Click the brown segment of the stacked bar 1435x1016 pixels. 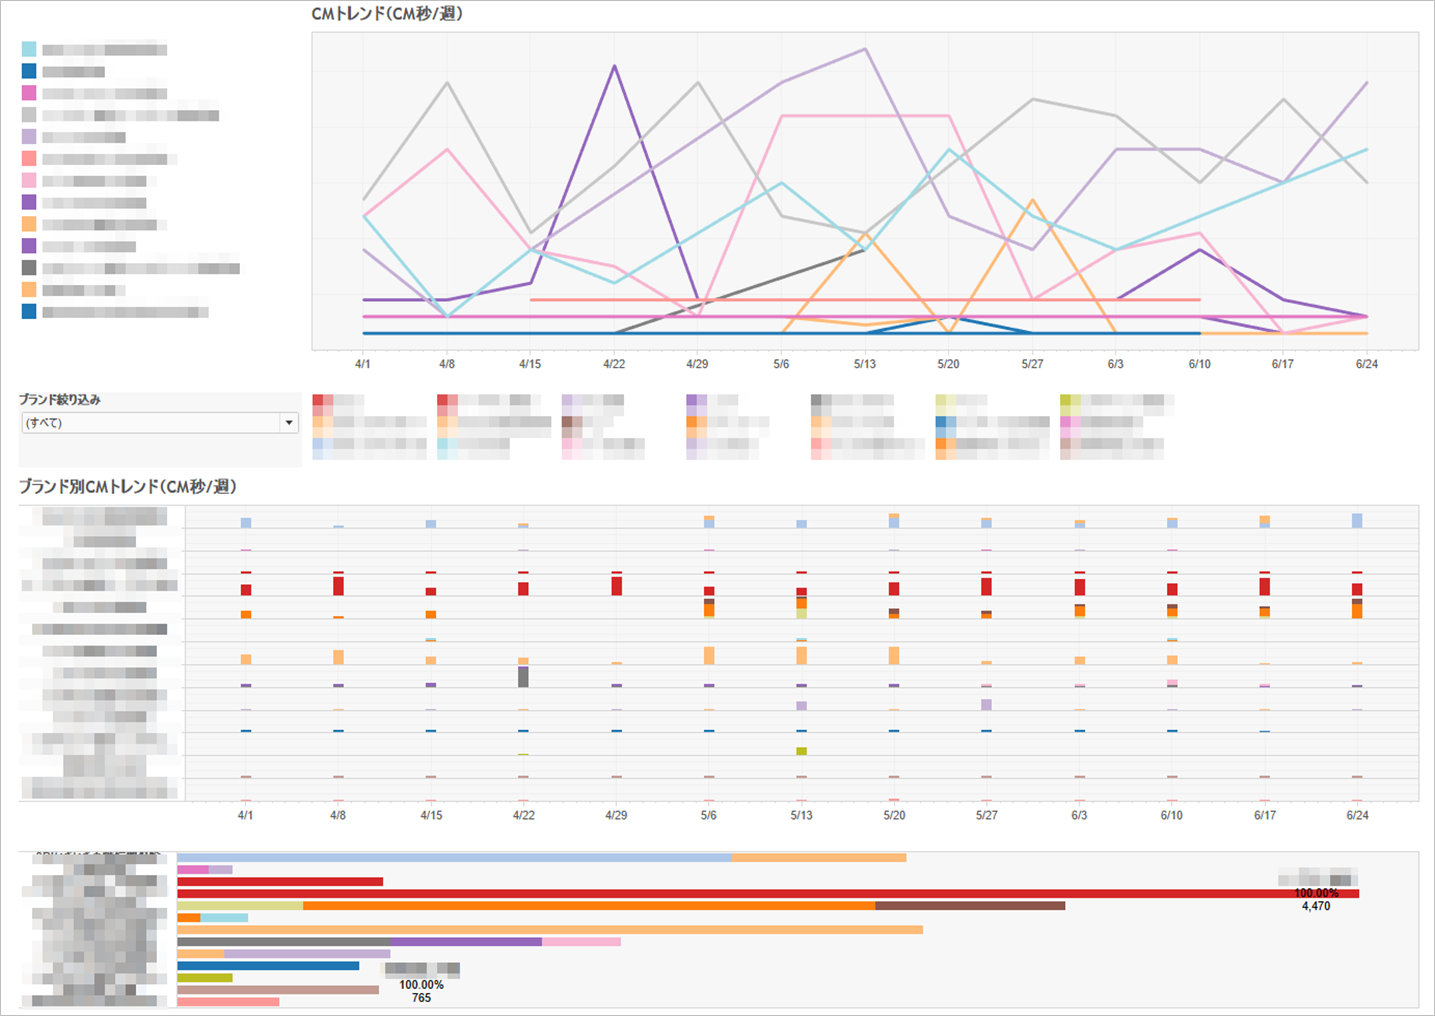[969, 906]
